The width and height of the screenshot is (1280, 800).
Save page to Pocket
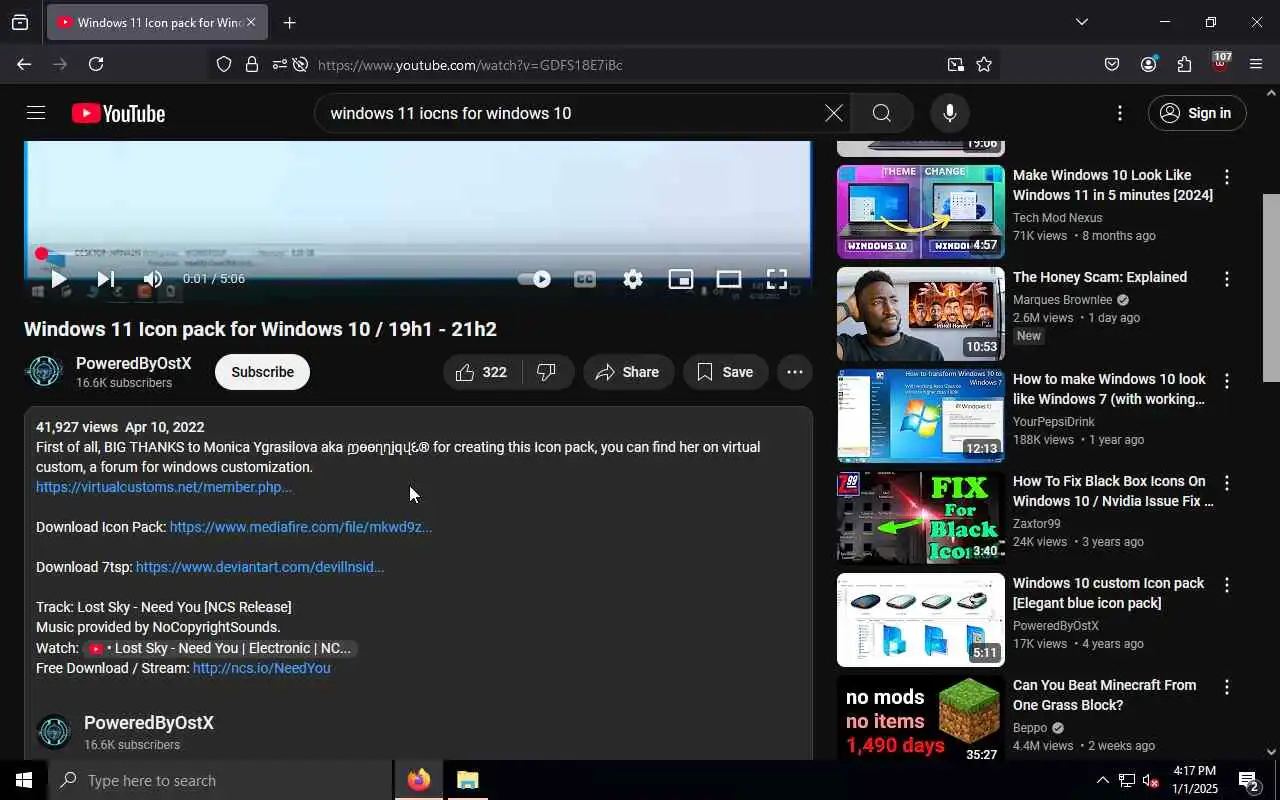[1112, 64]
